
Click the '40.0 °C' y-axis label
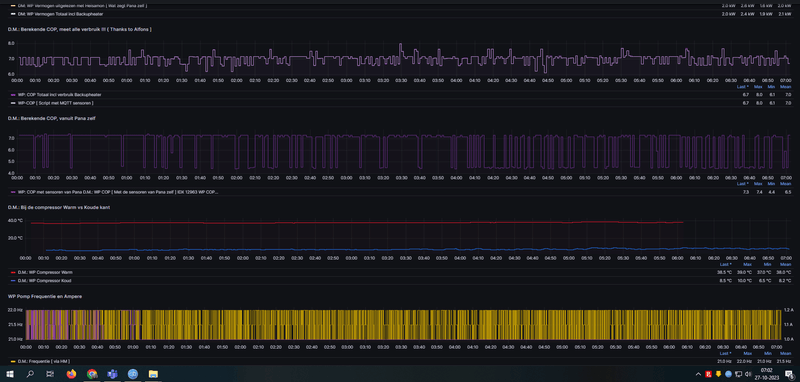click(x=15, y=220)
